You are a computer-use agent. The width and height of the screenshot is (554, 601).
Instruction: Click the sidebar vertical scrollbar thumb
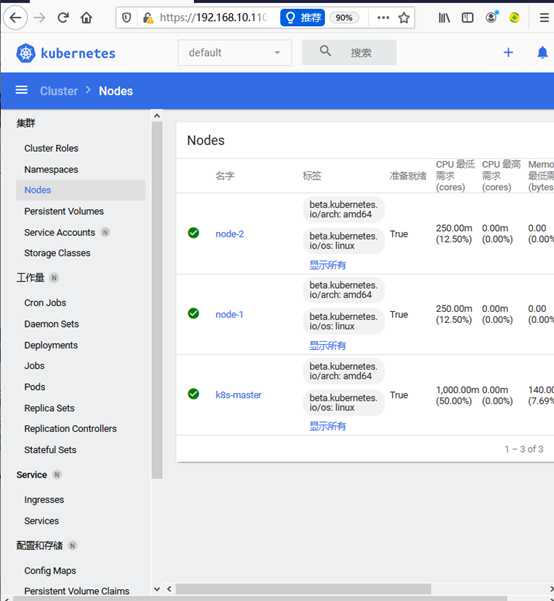coord(157,300)
